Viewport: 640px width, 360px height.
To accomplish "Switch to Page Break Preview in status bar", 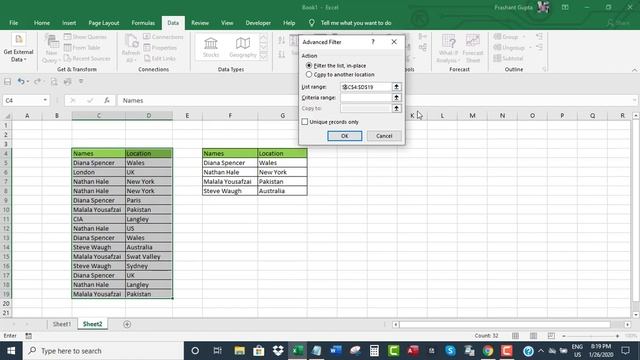I will (x=551, y=336).
